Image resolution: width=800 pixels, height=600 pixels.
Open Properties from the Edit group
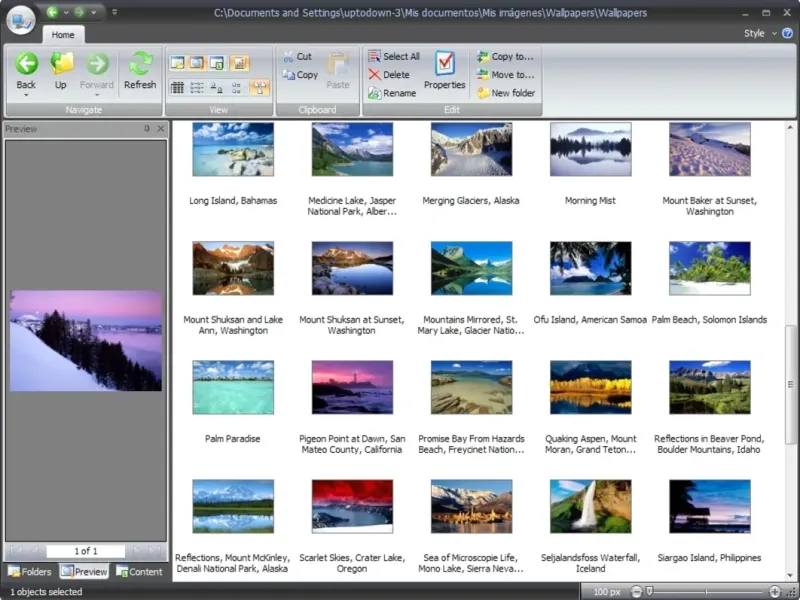click(x=444, y=65)
